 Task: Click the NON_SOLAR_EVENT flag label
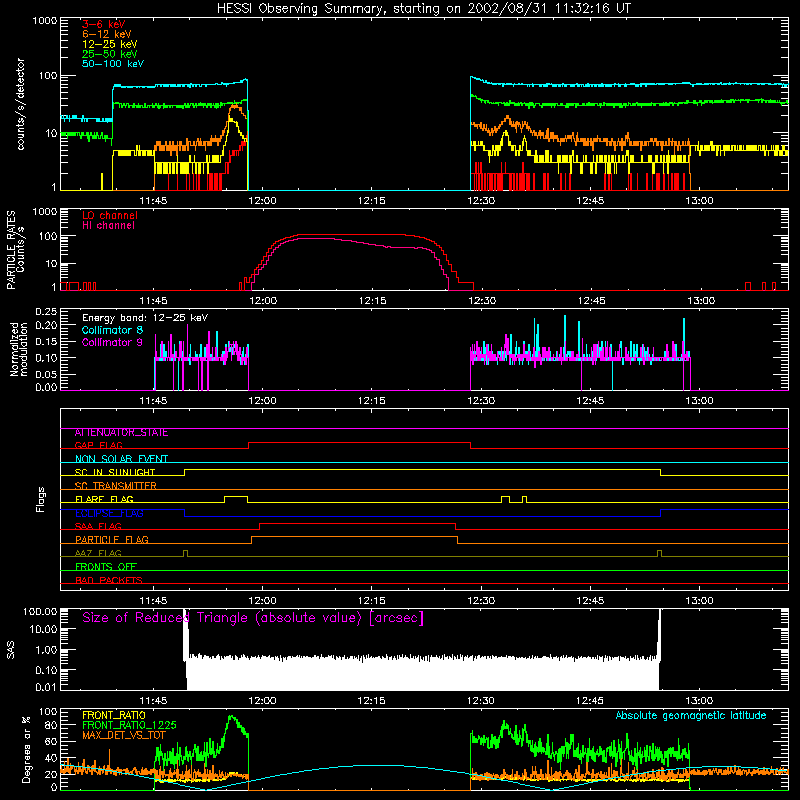[121, 459]
